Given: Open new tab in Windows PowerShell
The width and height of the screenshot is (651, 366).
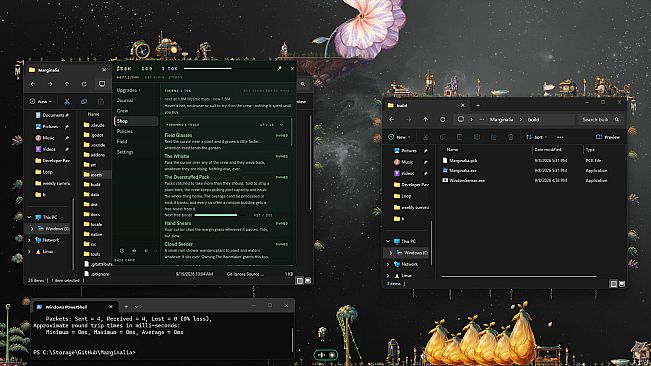Looking at the screenshot, I should (x=126, y=307).
